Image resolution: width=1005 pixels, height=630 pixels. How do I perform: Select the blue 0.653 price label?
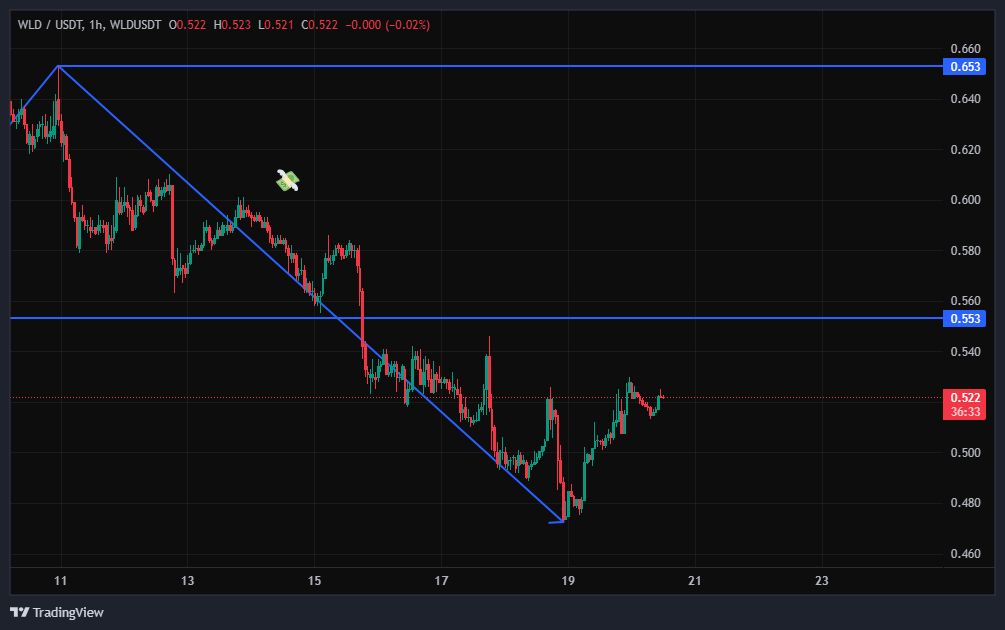click(964, 67)
